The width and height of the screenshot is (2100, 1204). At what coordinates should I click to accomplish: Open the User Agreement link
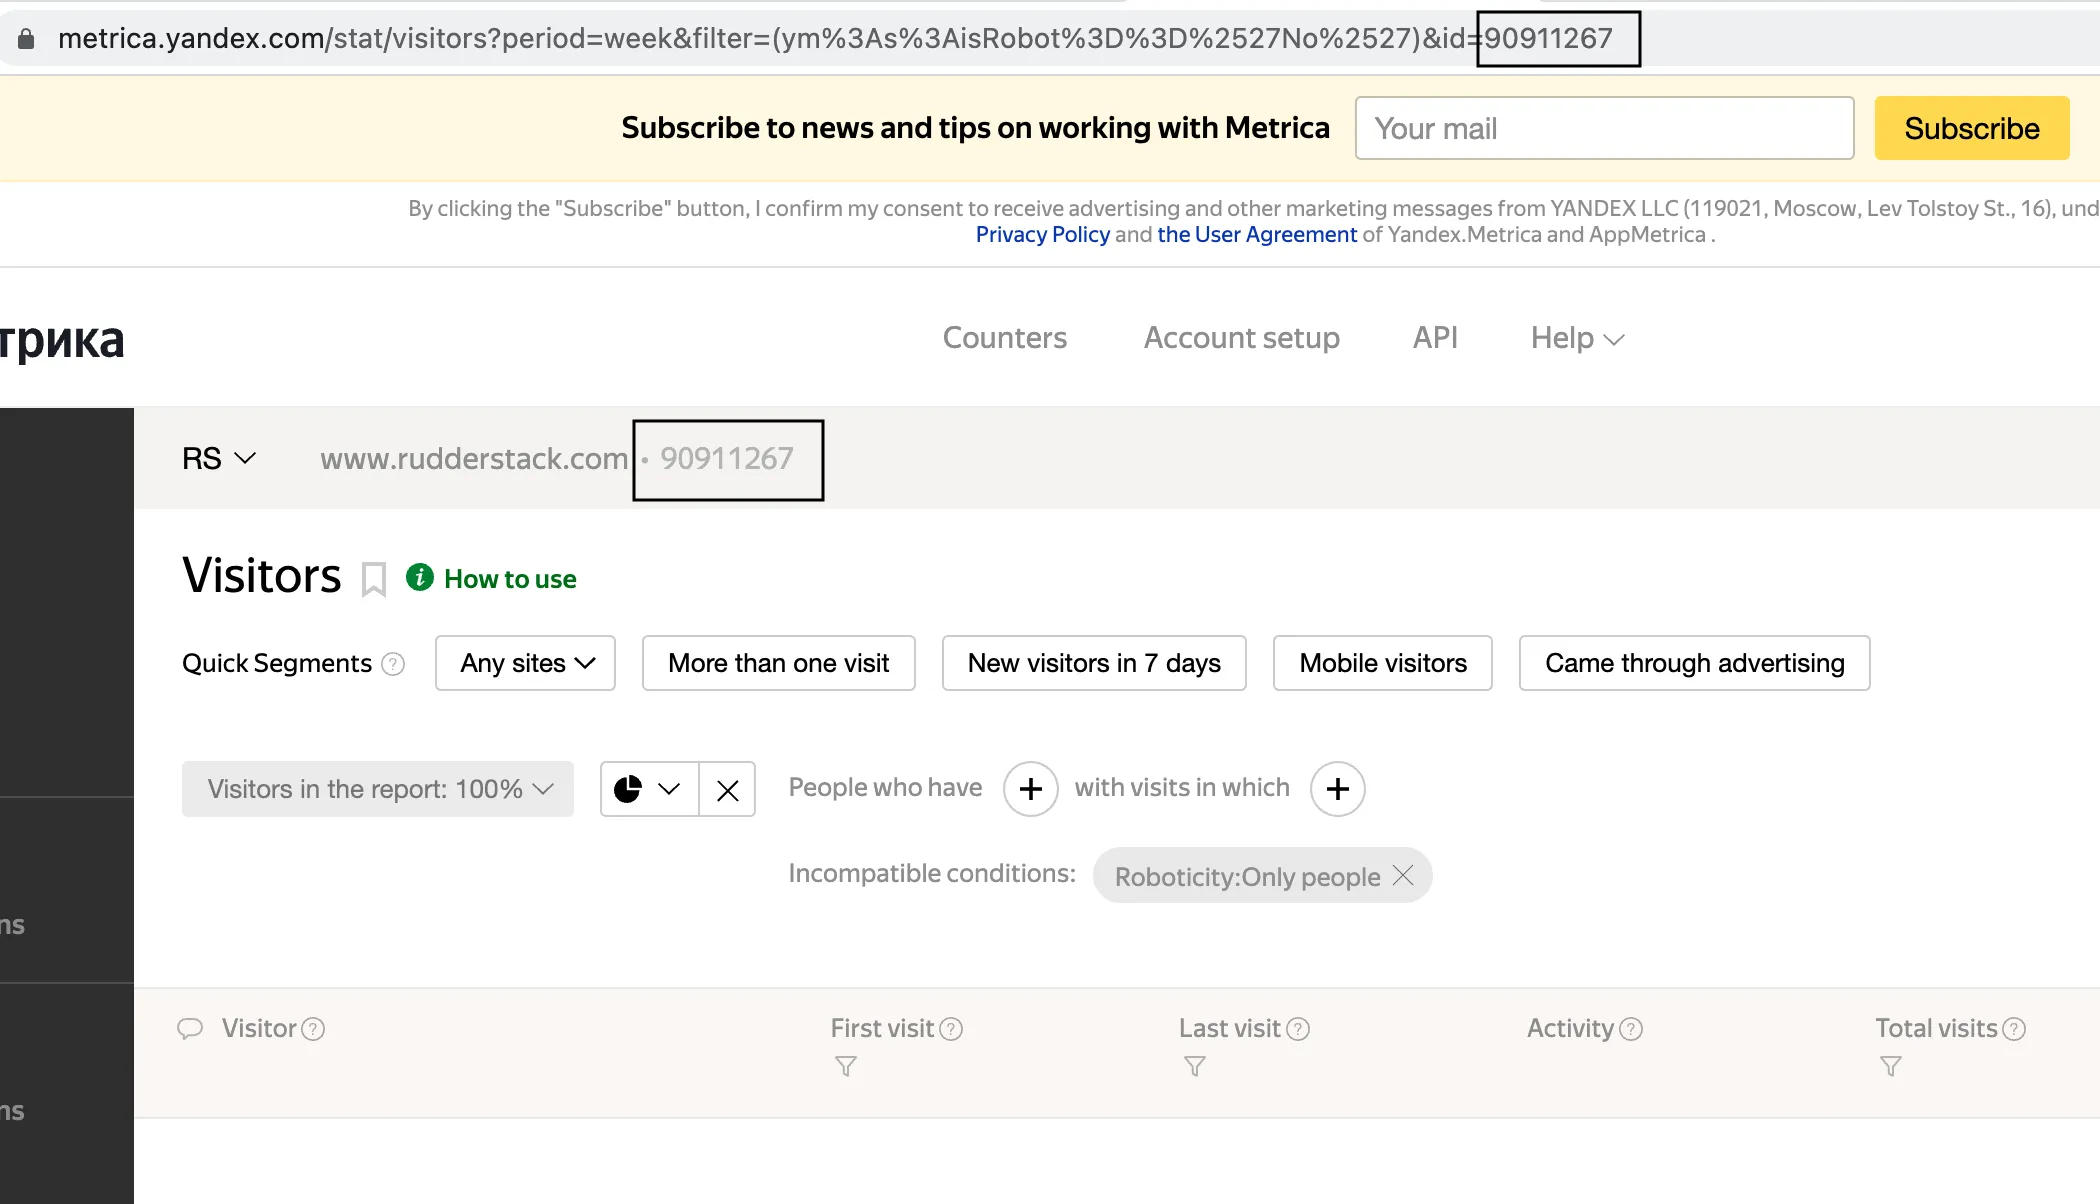tap(1257, 234)
